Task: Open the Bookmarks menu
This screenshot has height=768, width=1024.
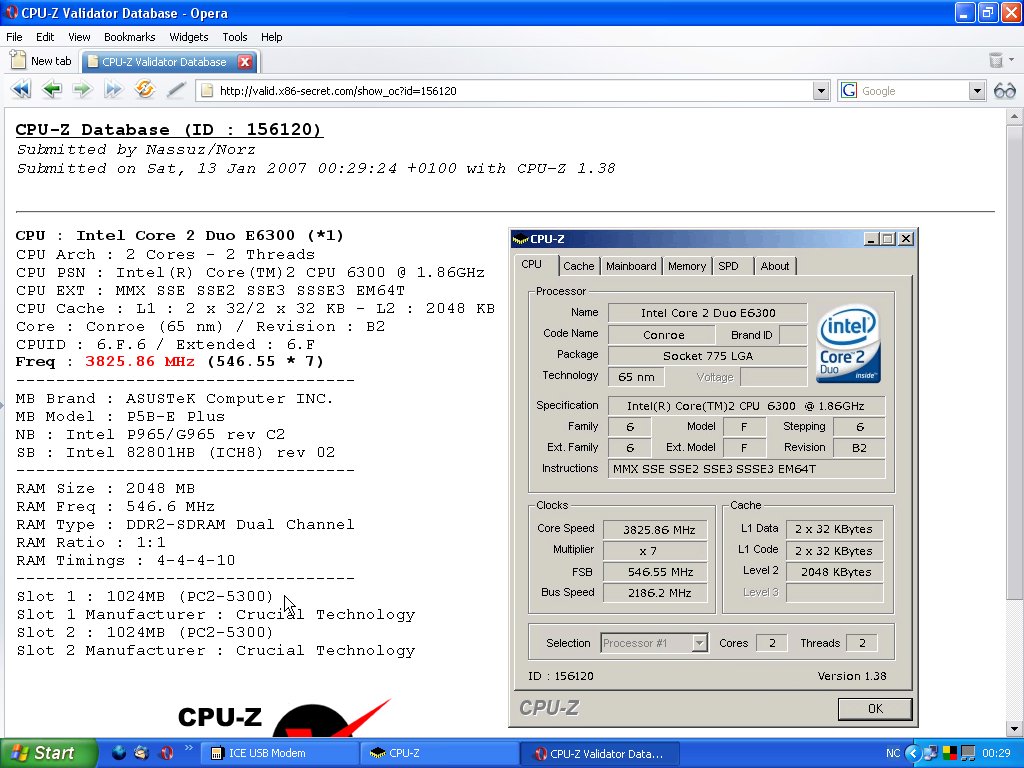Action: (129, 37)
